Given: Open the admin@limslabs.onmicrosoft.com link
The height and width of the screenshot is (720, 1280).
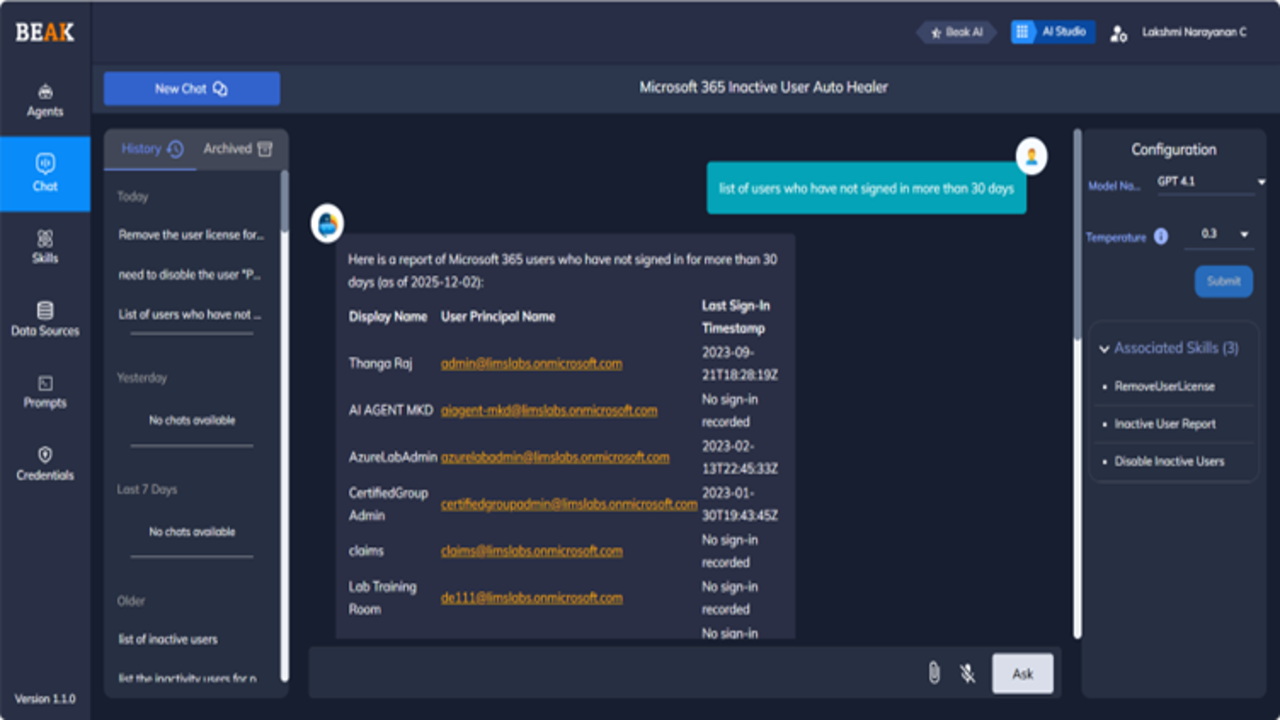Looking at the screenshot, I should point(531,363).
